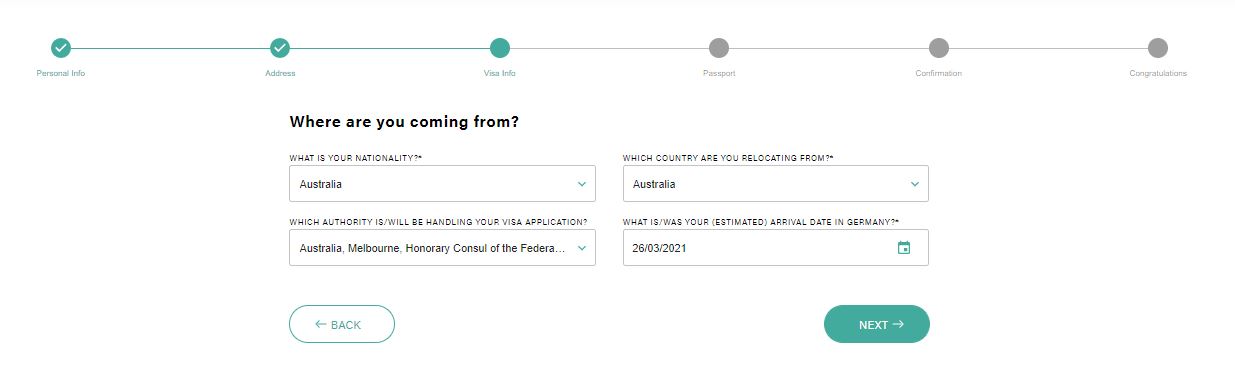
Task: Click the BACK button
Action: [x=342, y=324]
